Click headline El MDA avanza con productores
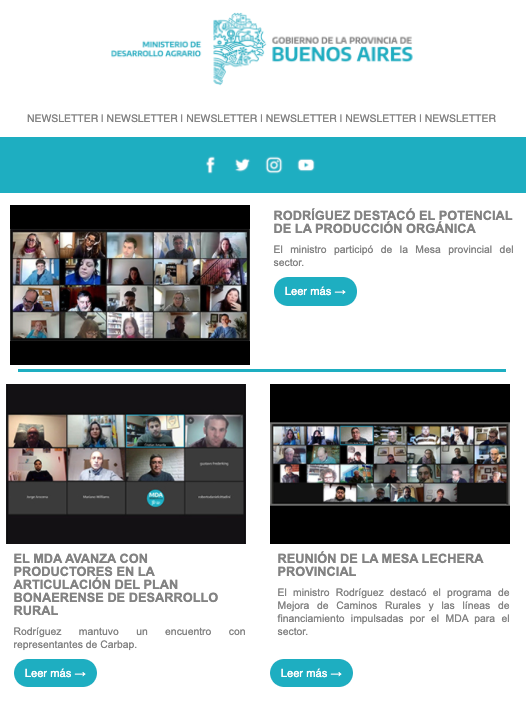This screenshot has height=707, width=526. (x=116, y=584)
